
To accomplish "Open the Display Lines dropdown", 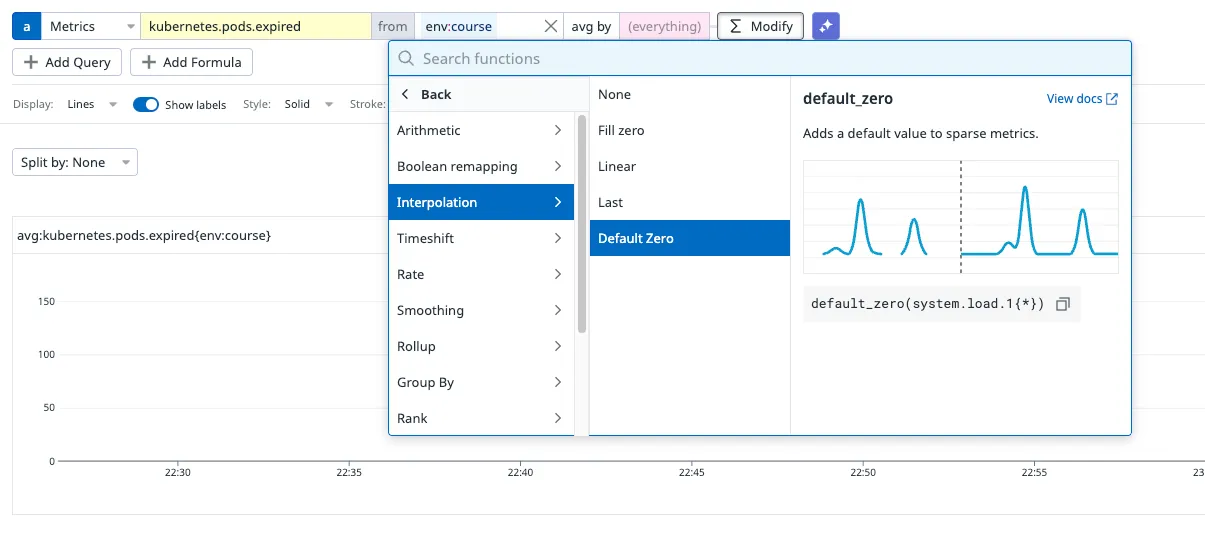I will (x=92, y=104).
